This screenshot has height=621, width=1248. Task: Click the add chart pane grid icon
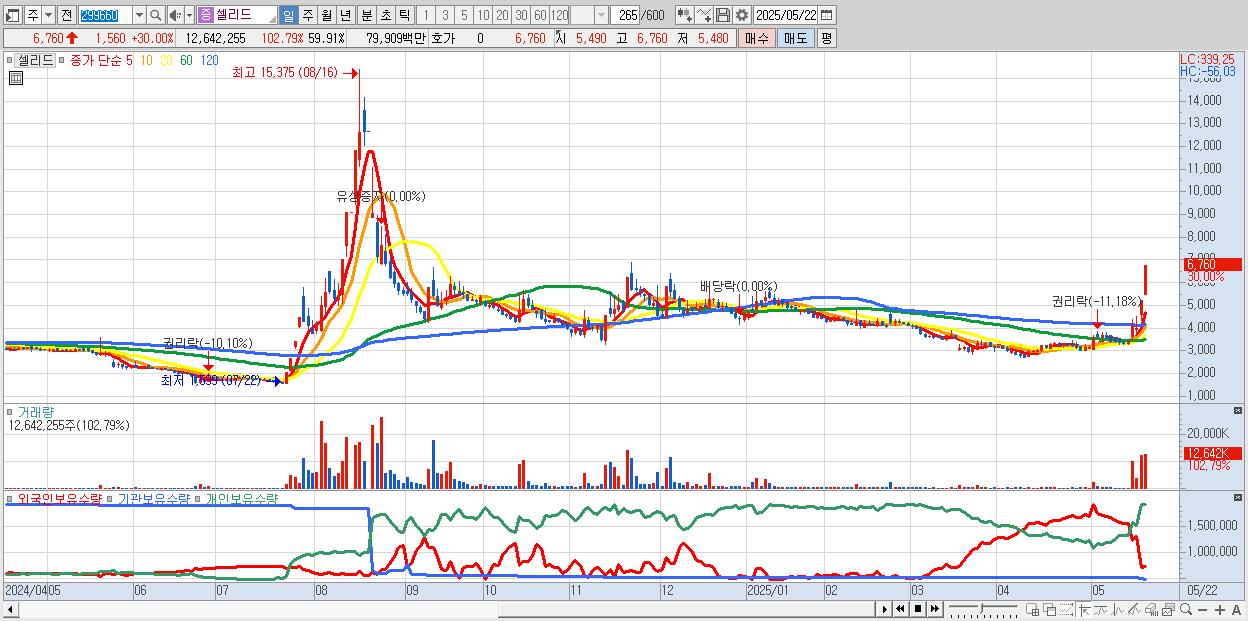(x=1032, y=610)
